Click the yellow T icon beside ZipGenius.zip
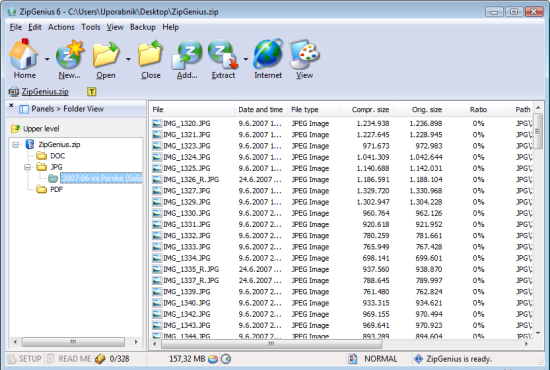550x370 pixels. tap(91, 92)
